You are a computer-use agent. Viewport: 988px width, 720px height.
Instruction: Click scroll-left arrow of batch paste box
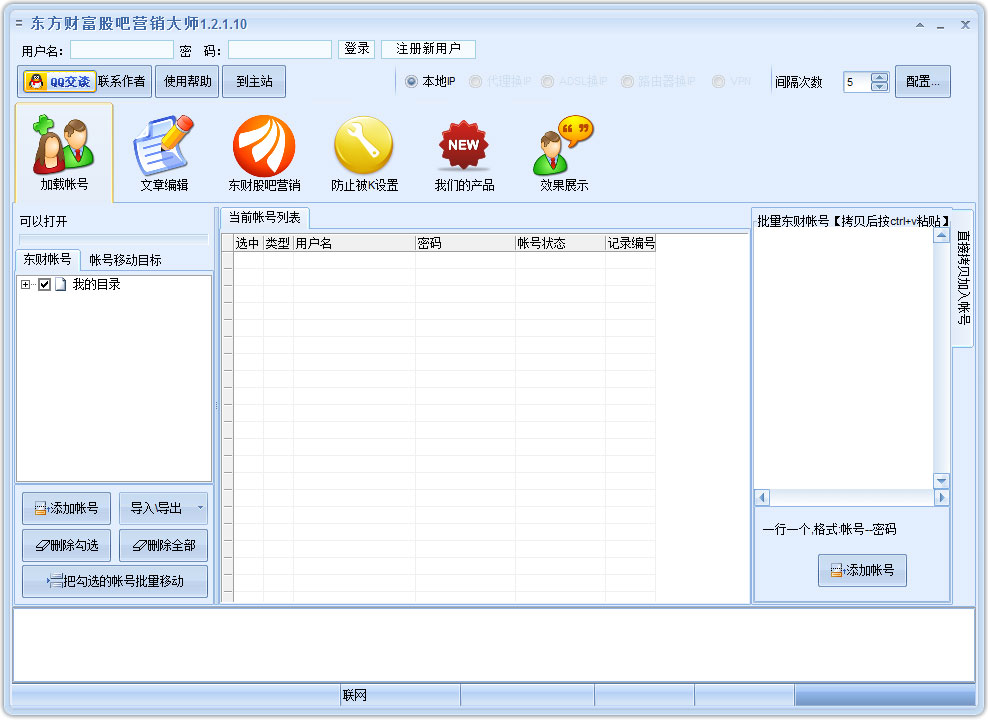762,498
